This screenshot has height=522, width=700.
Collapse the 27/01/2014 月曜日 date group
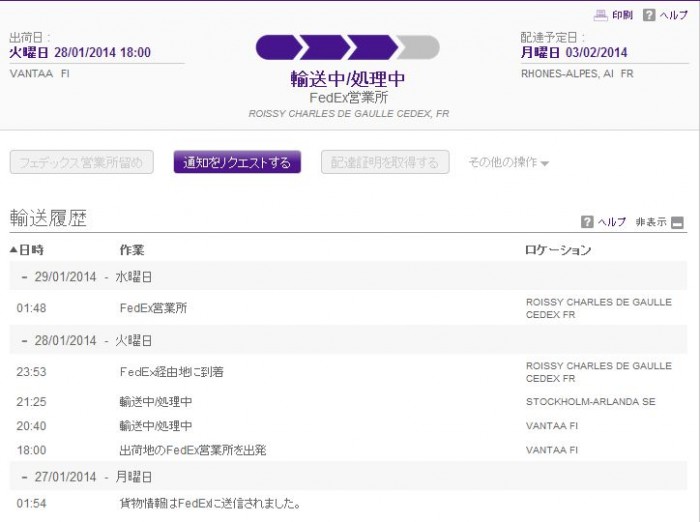click(24, 477)
